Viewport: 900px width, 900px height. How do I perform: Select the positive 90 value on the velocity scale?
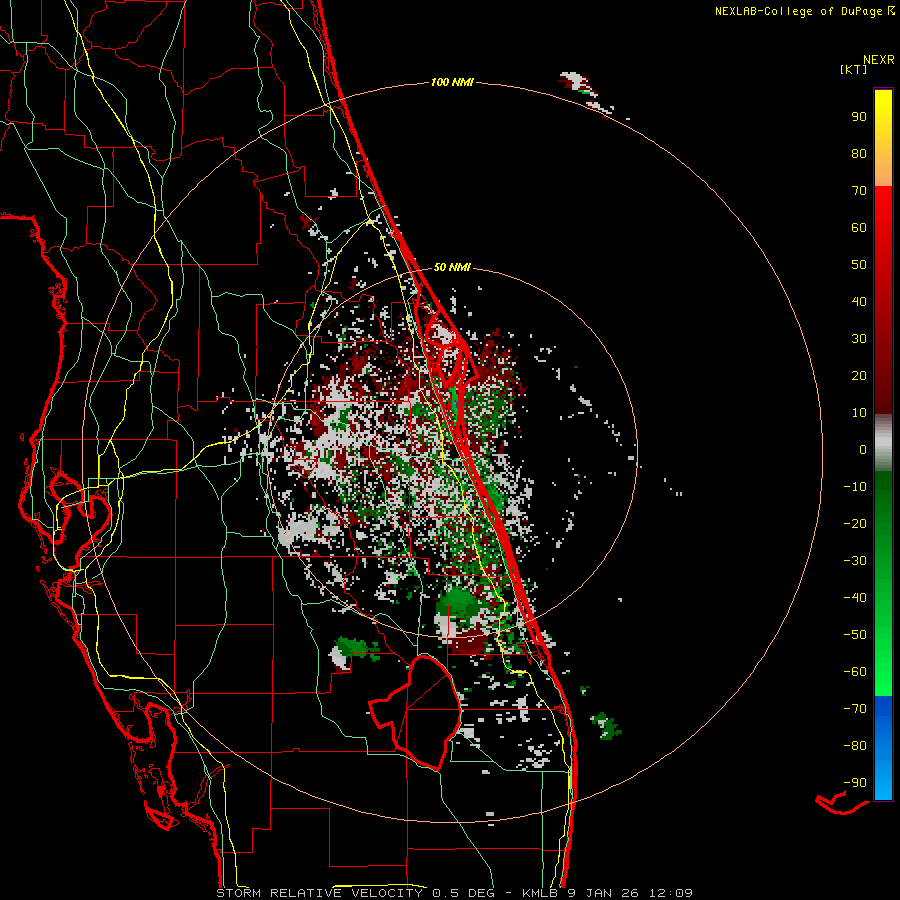859,117
